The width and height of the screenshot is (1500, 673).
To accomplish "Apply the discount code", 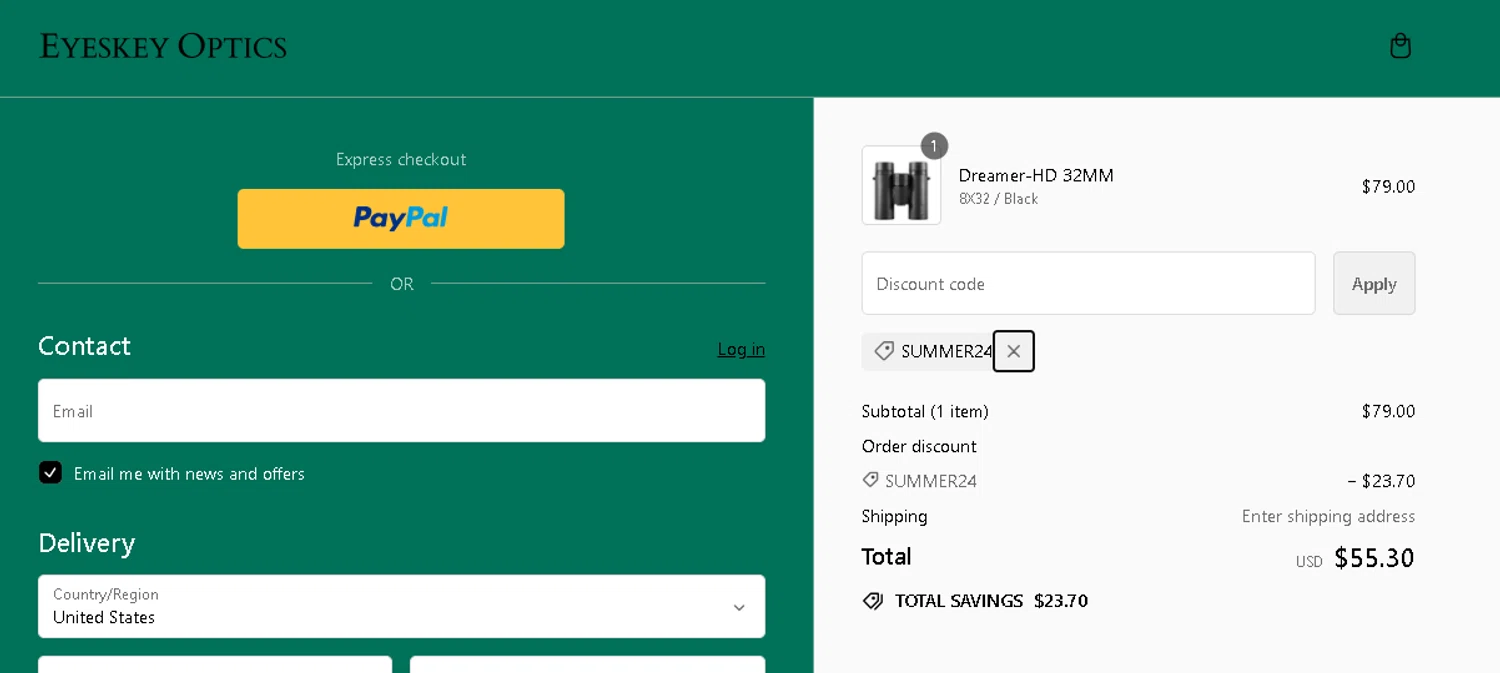I will pos(1374,283).
